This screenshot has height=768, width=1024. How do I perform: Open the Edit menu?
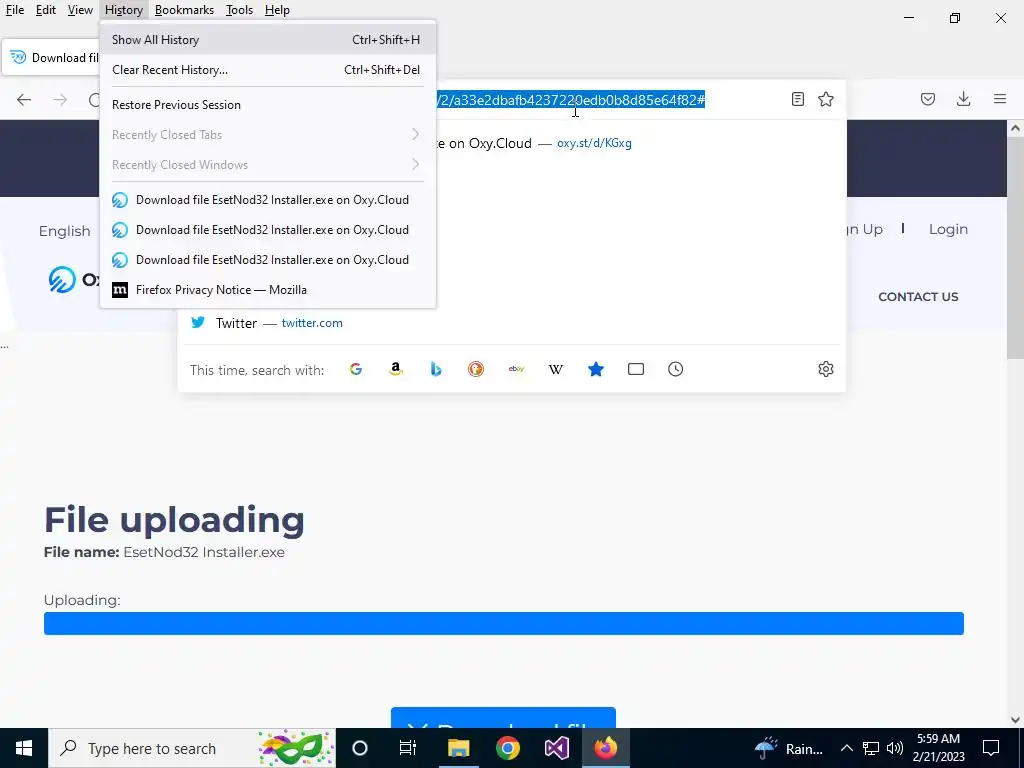click(x=45, y=10)
